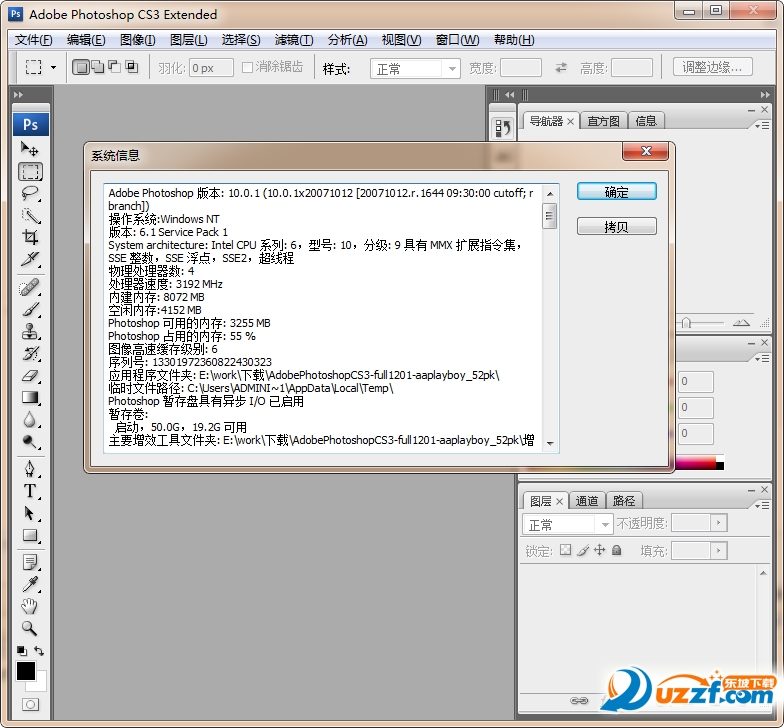Select the Horizontal Type tool
The image size is (784, 728).
pos(30,492)
